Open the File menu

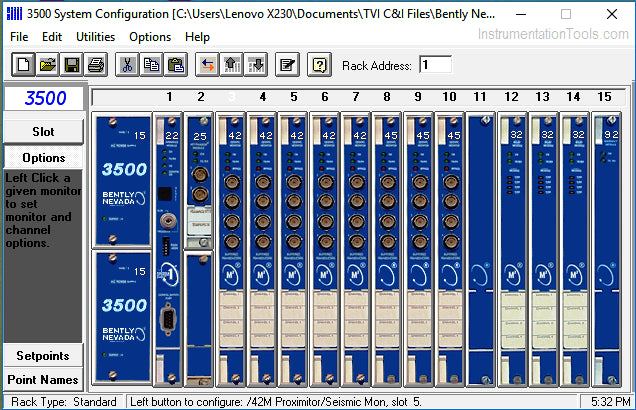pos(19,37)
